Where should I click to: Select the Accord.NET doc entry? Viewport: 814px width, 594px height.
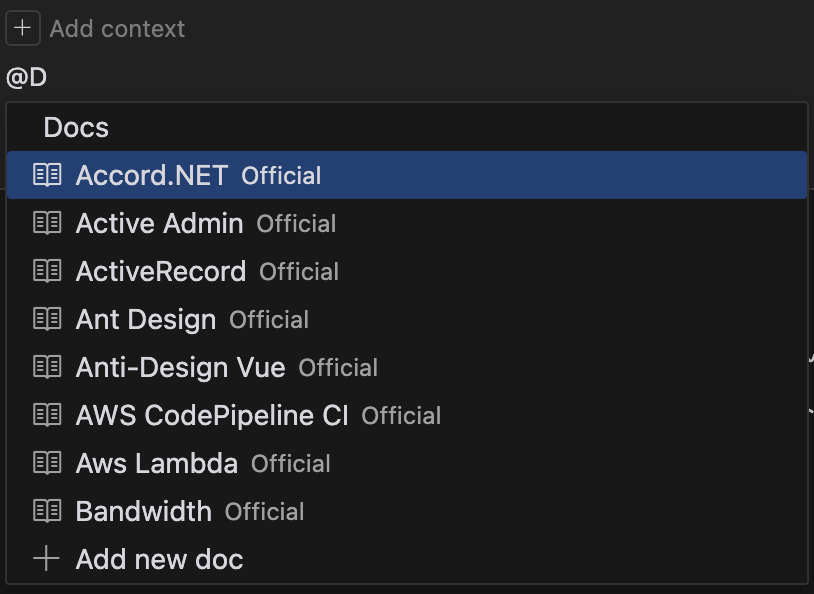point(407,175)
